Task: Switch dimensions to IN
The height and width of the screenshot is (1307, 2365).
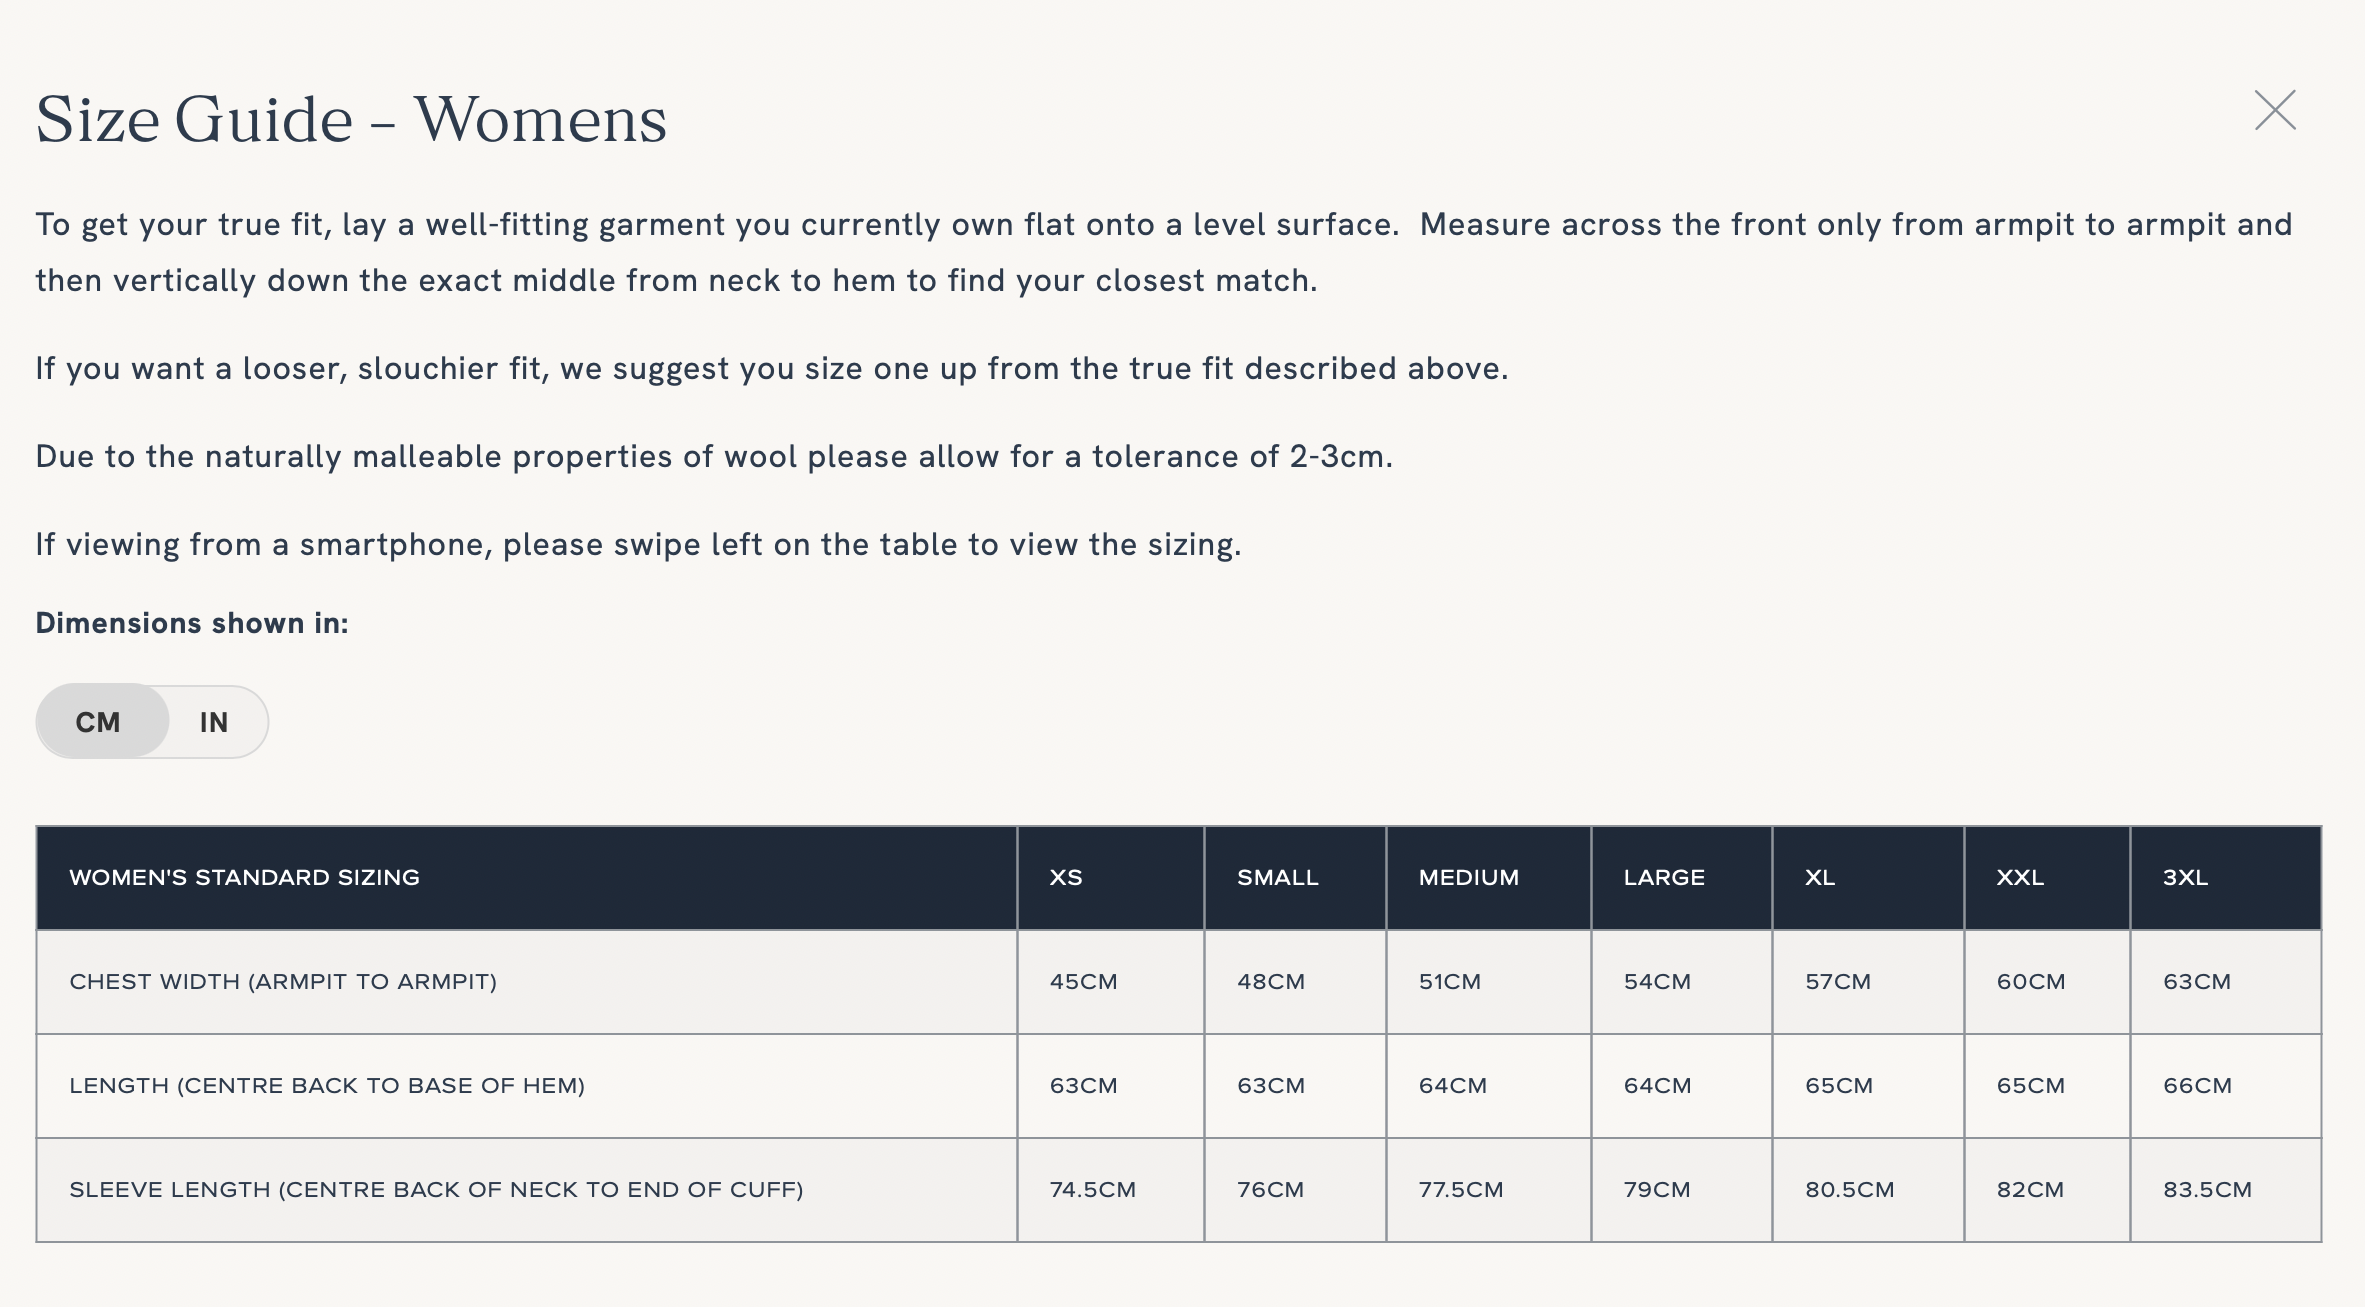Action: [x=214, y=722]
